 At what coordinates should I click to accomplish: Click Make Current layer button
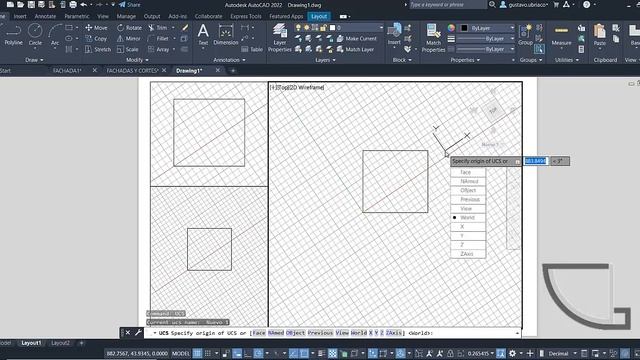[x=356, y=38]
